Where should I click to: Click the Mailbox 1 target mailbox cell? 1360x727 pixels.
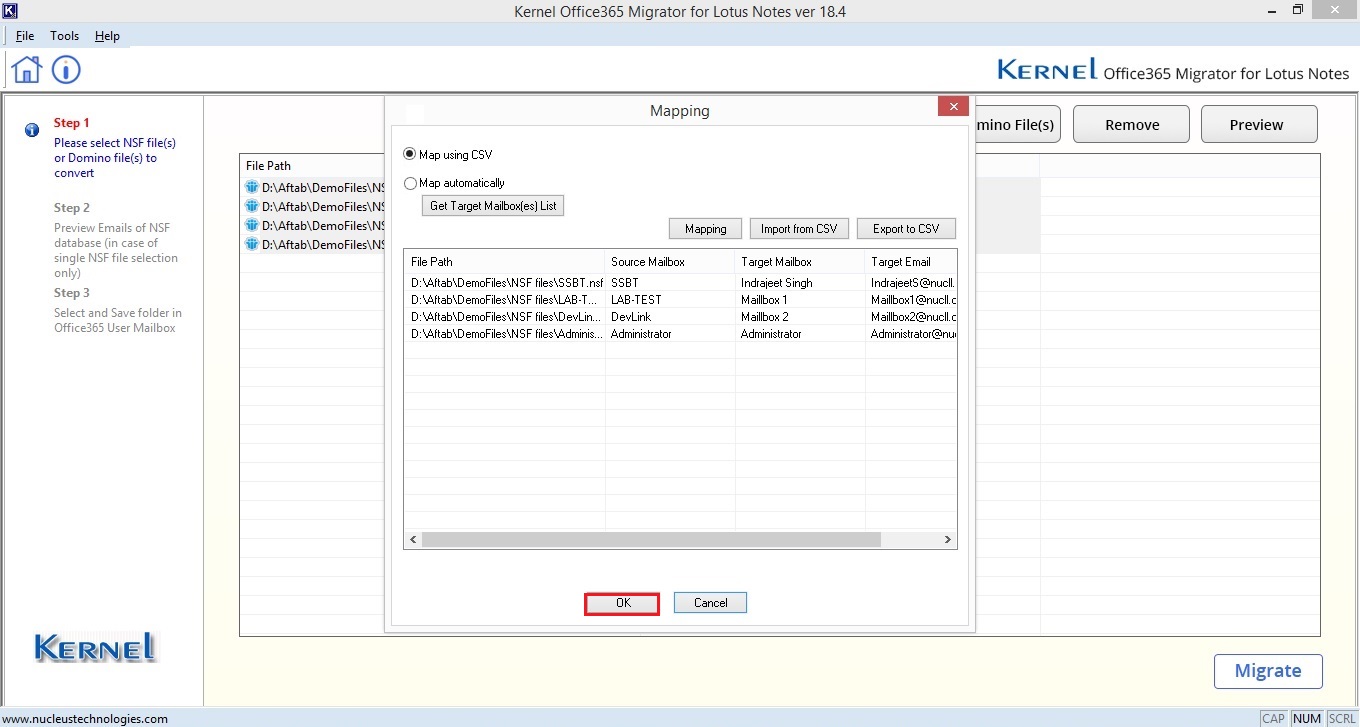pos(800,300)
